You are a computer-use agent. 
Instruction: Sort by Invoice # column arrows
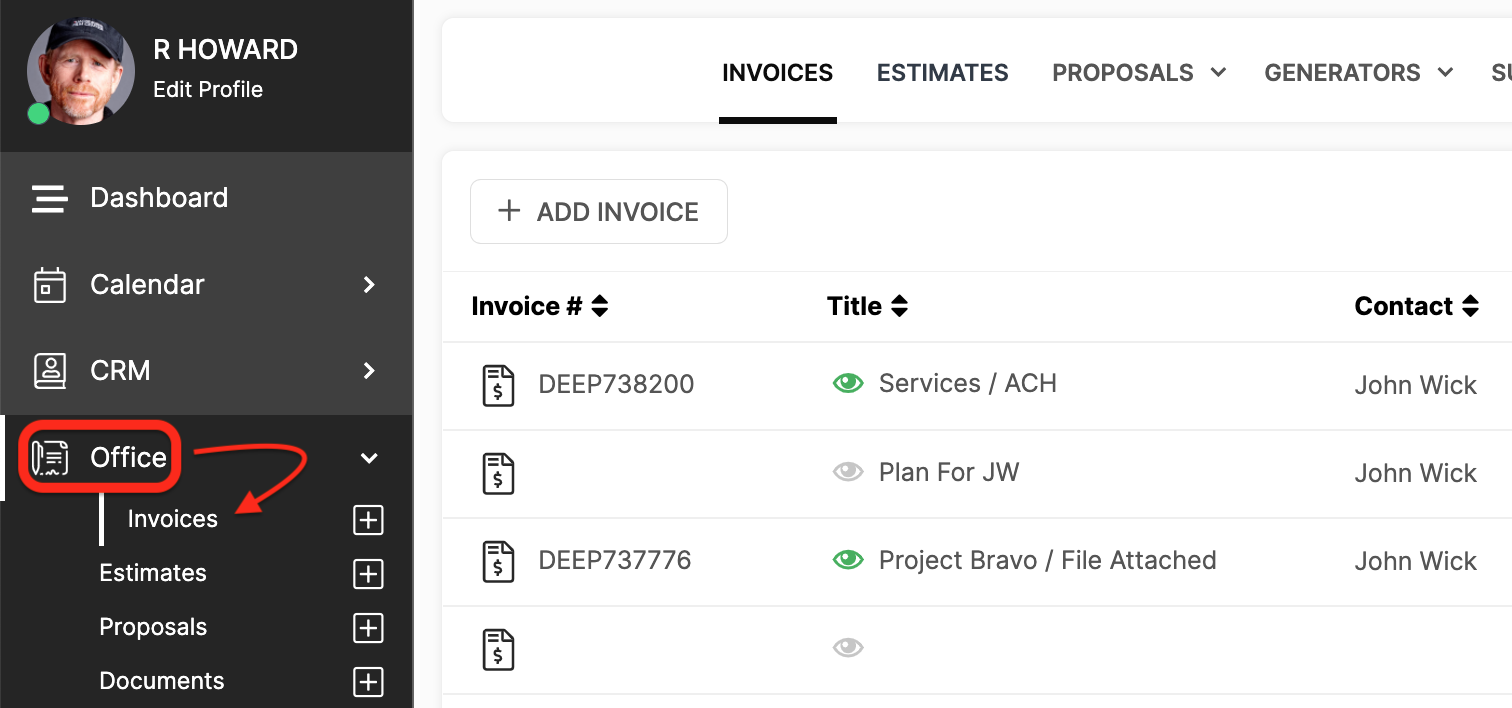[x=600, y=306]
